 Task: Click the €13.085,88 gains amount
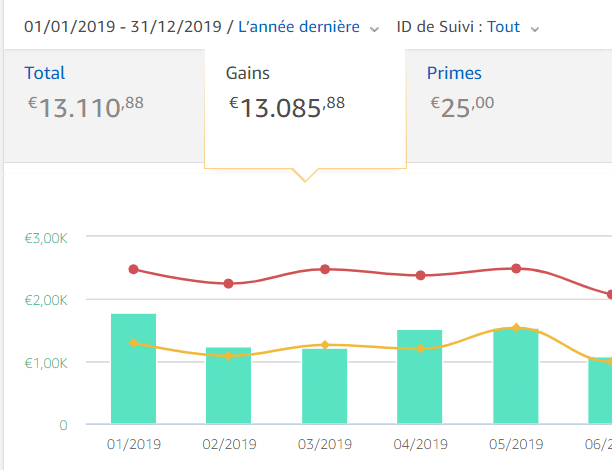click(287, 107)
